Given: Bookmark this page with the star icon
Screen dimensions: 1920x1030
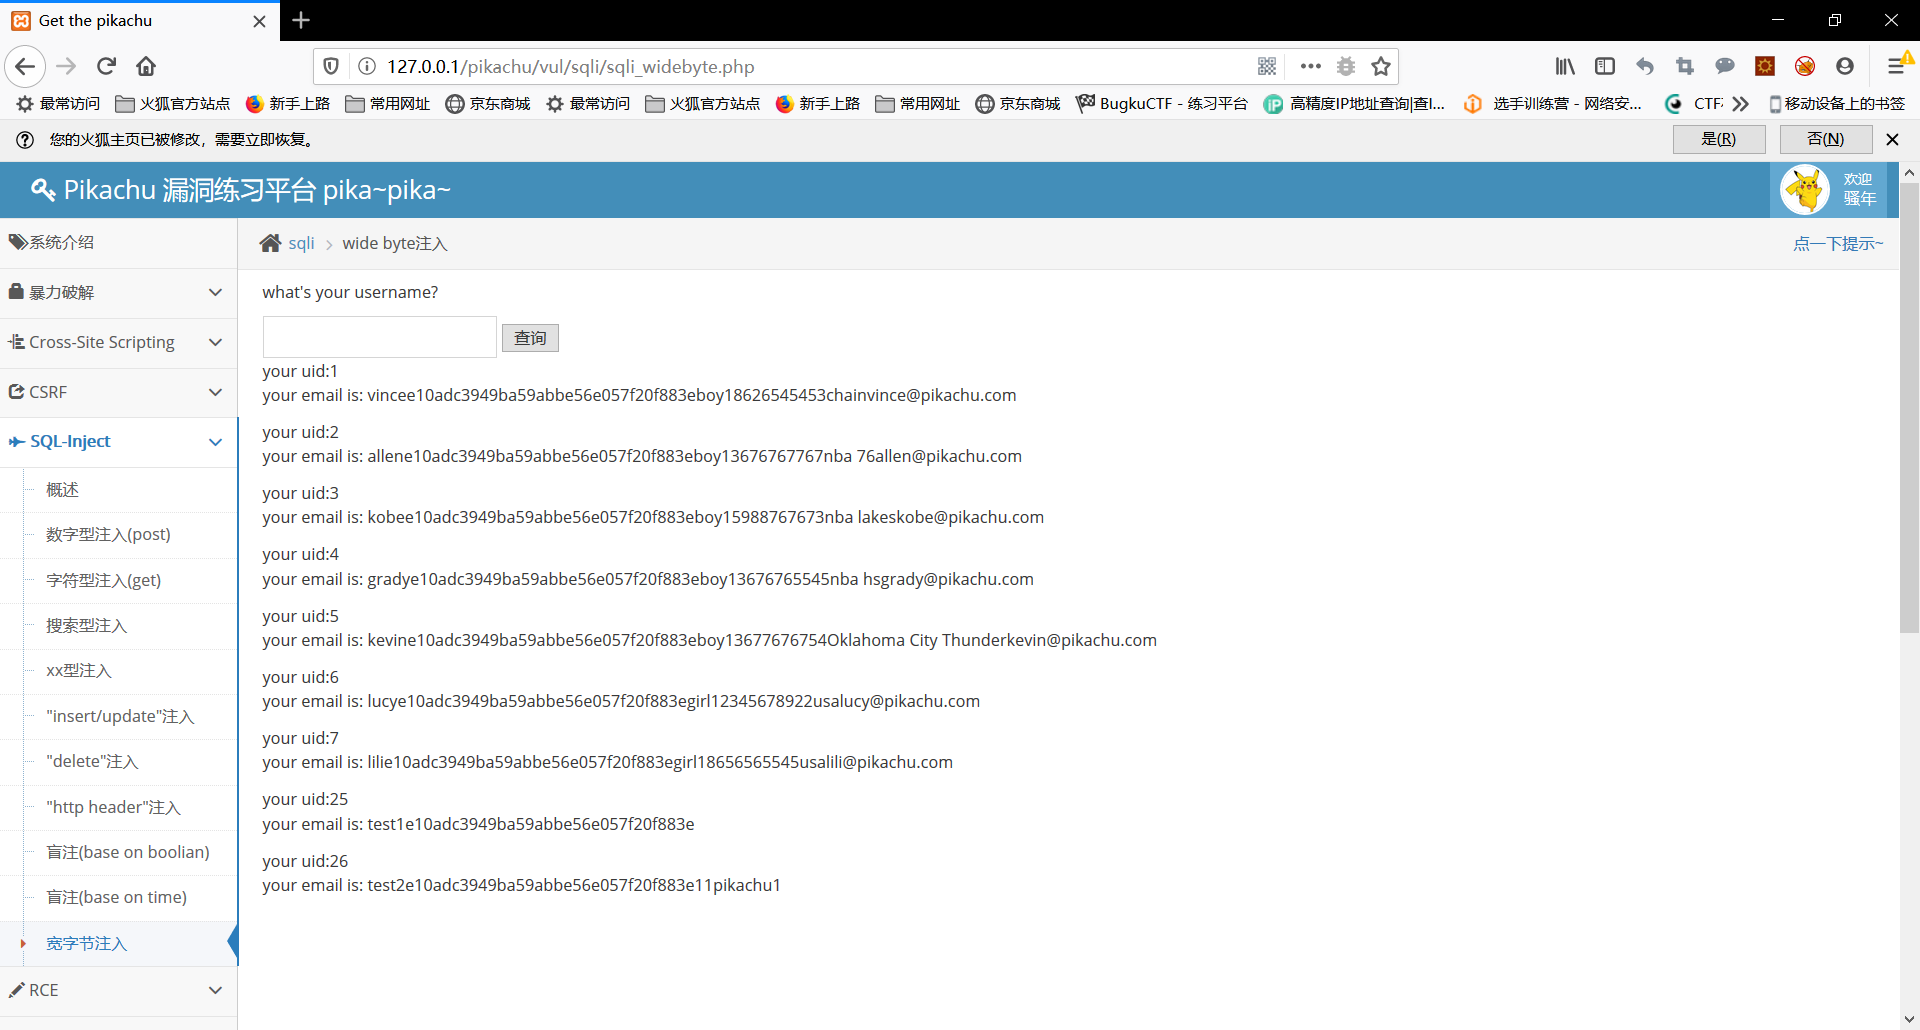Looking at the screenshot, I should click(1381, 66).
